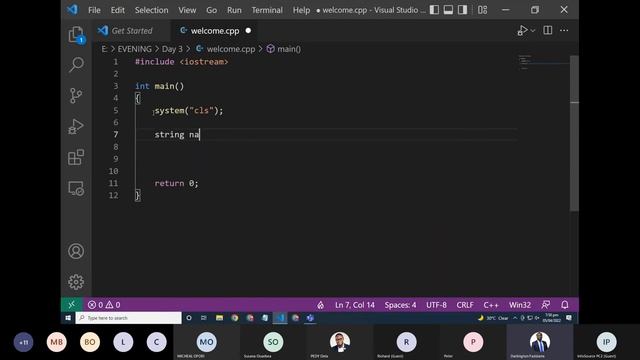Change language mode from C++

pos(491,305)
